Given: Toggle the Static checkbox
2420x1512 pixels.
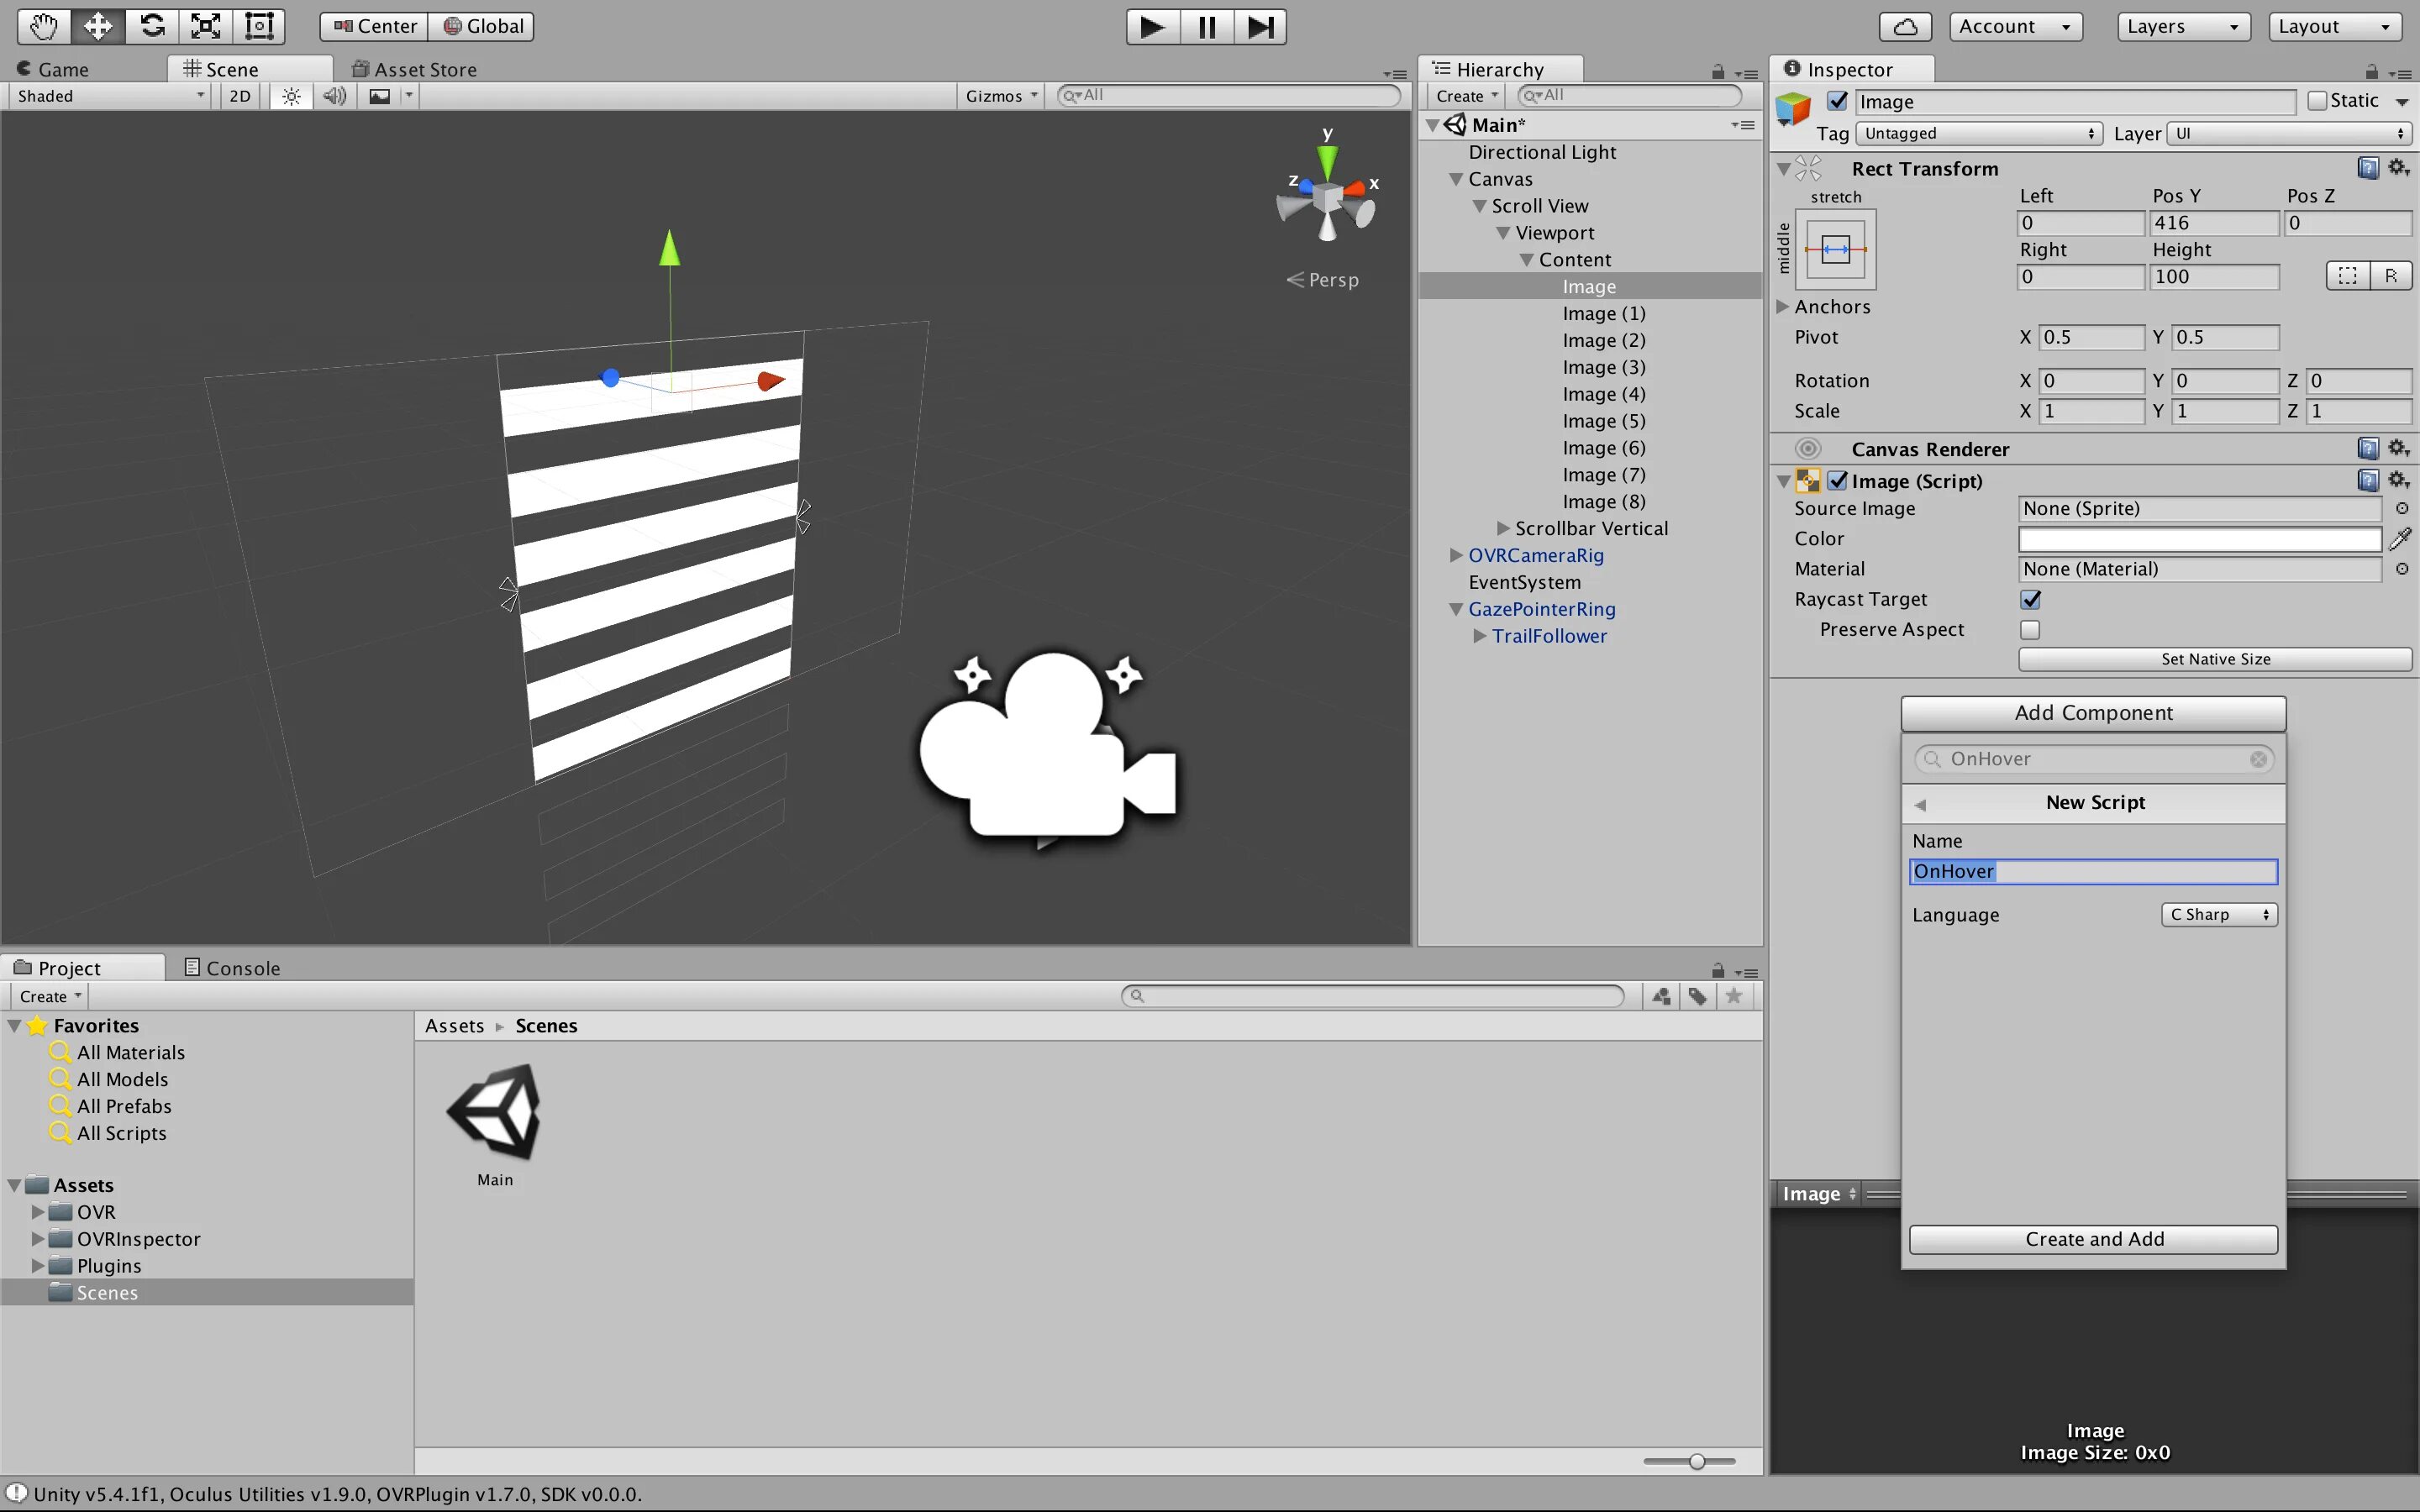Looking at the screenshot, I should pyautogui.click(x=2317, y=101).
